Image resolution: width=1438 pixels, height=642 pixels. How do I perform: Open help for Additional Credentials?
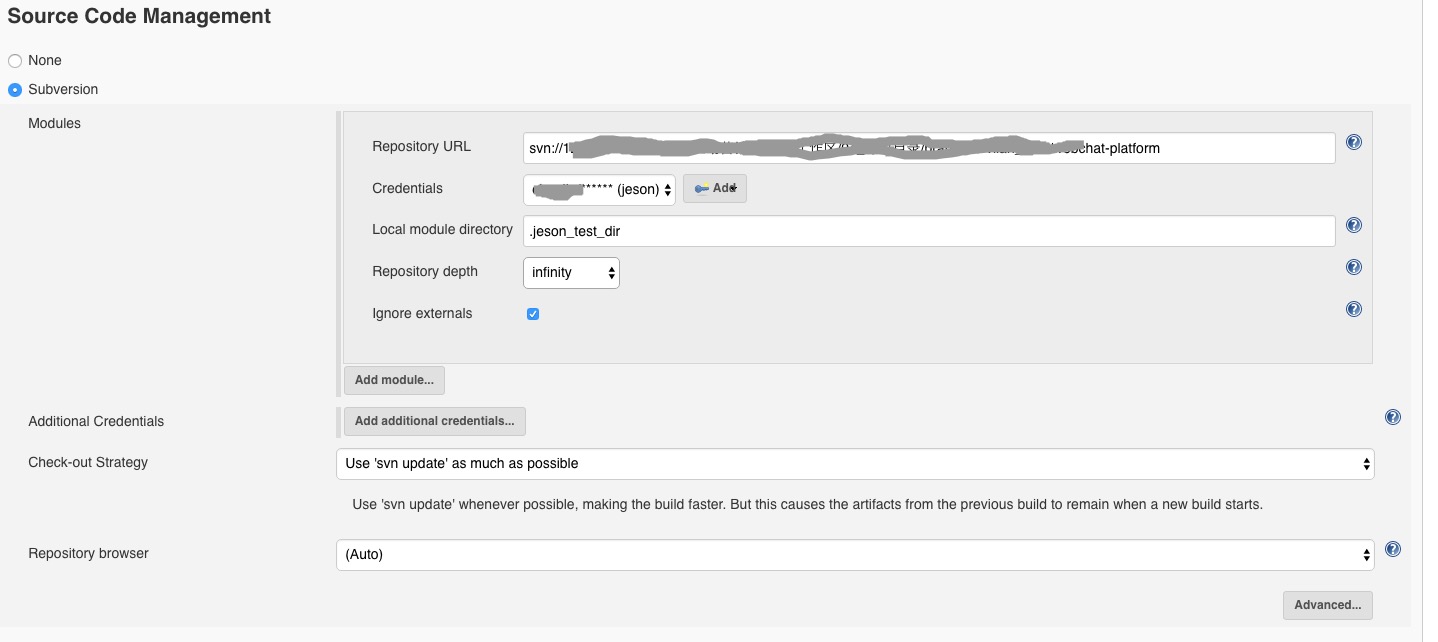click(1392, 417)
